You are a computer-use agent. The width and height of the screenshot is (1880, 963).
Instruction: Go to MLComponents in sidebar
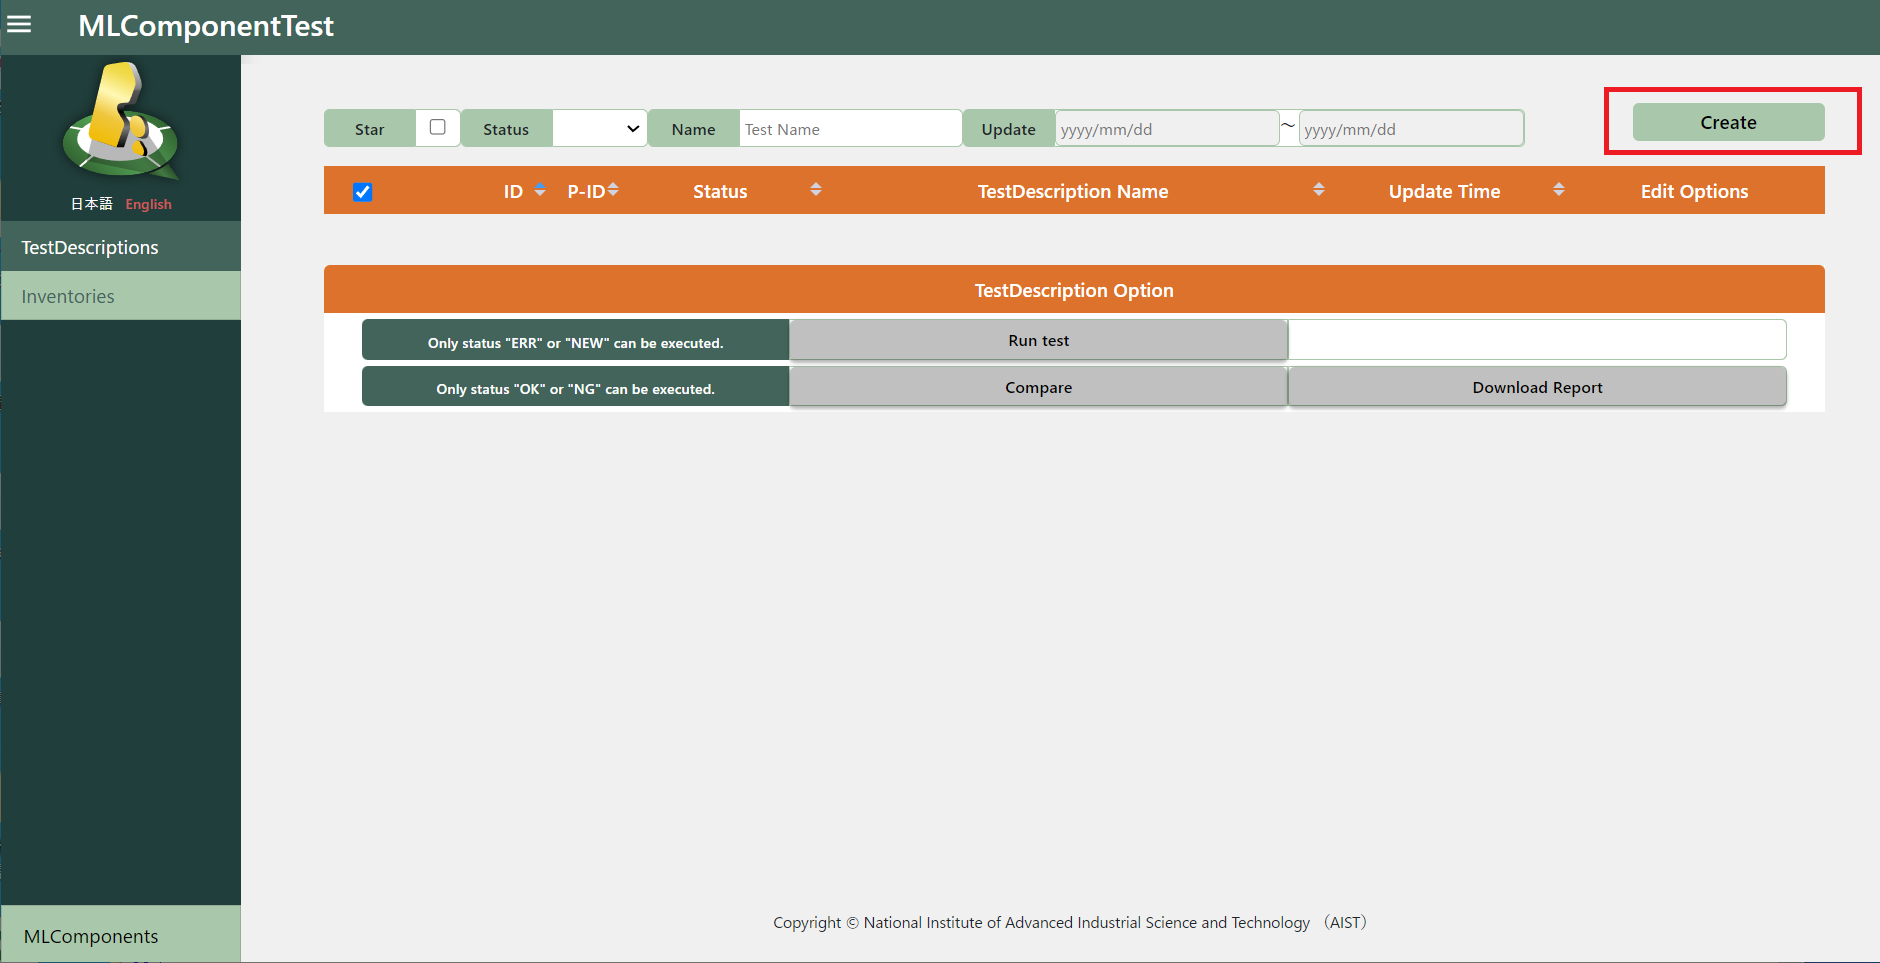click(120, 936)
